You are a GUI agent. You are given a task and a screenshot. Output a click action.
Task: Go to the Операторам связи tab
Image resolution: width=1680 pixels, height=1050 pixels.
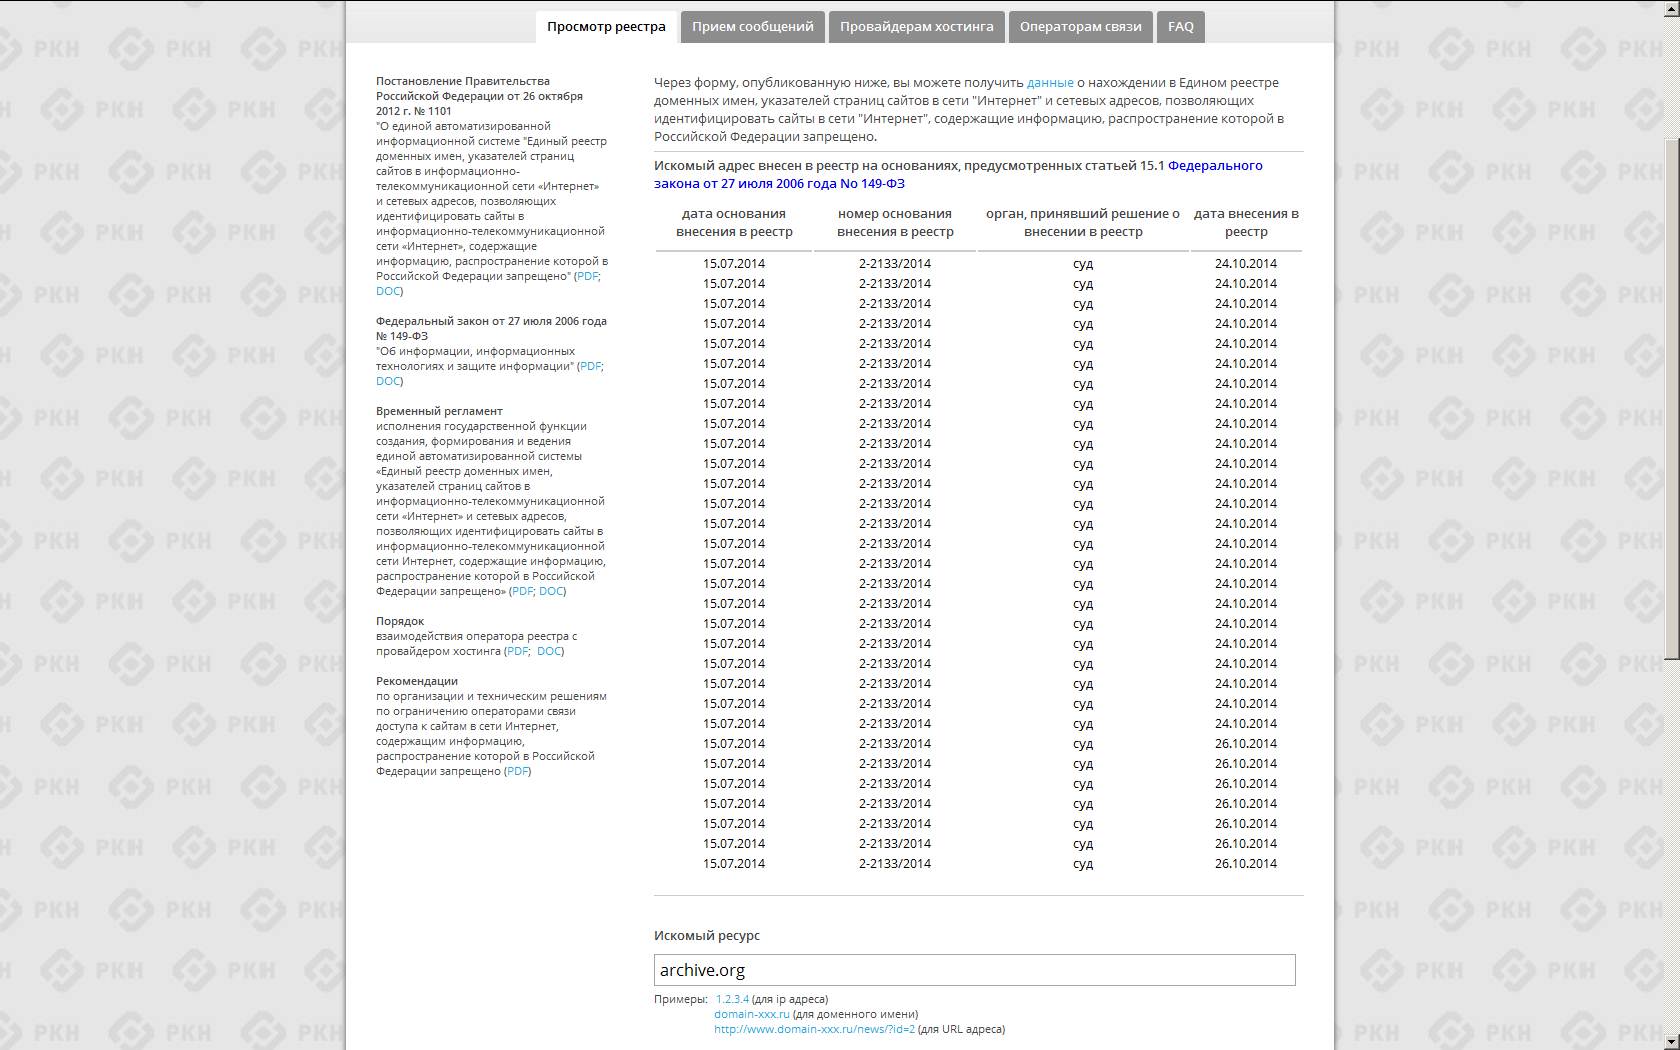tap(1080, 27)
